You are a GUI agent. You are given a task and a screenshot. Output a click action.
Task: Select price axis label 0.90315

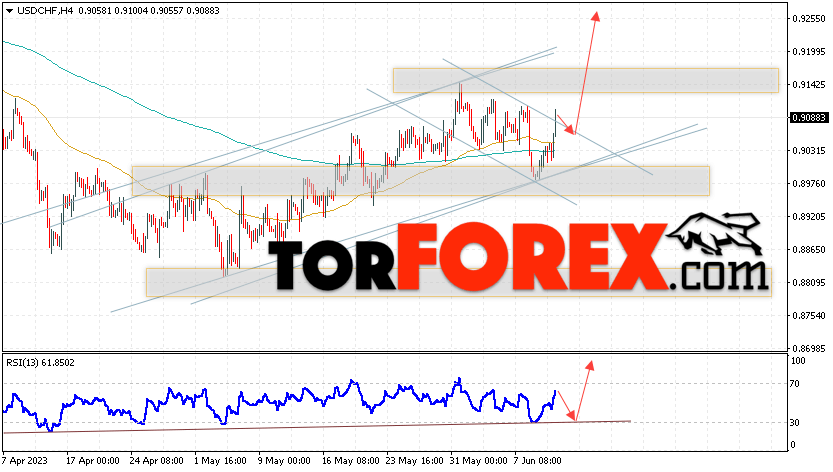click(809, 150)
